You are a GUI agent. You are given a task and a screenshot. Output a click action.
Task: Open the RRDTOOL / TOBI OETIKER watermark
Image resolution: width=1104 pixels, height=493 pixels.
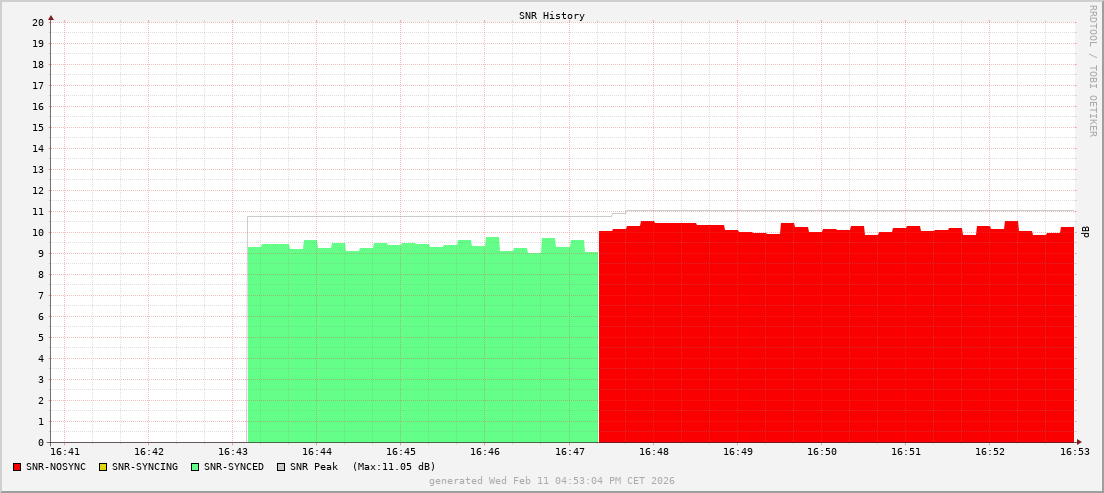pyautogui.click(x=1092, y=70)
